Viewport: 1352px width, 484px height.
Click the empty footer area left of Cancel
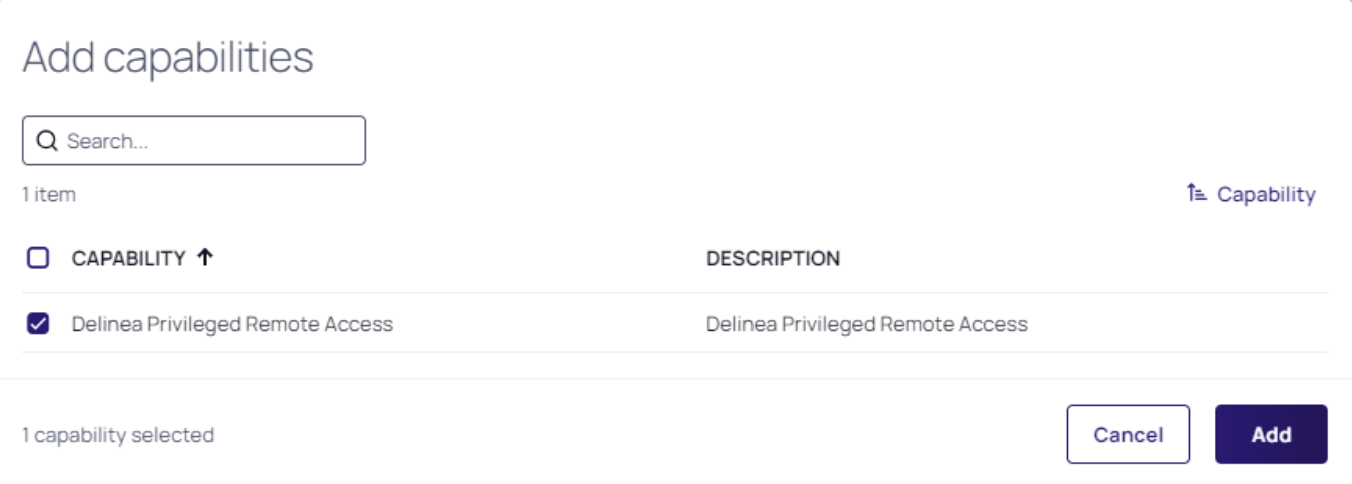tap(640, 434)
